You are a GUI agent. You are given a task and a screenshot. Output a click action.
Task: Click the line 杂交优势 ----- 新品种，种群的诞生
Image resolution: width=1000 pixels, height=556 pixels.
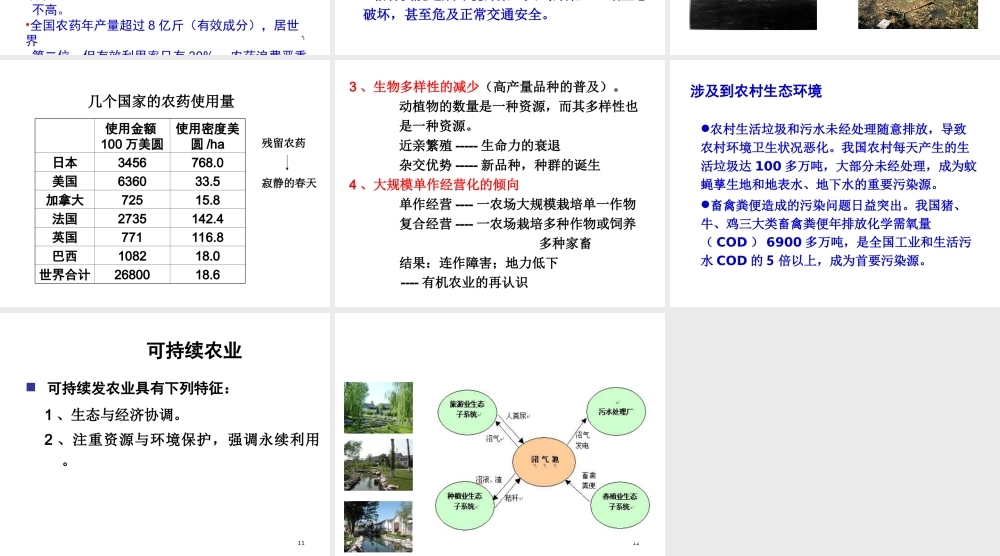500,165
